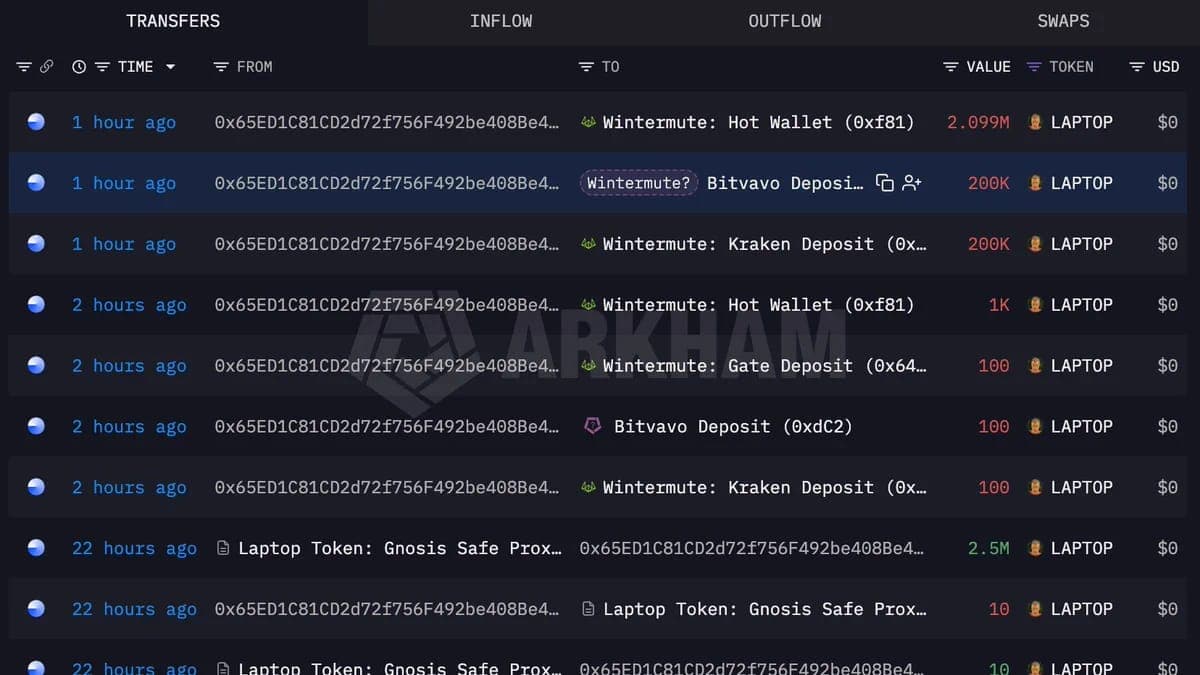Click the LAPTOP token icon in the 2.5M row
Image resolution: width=1200 pixels, height=675 pixels.
1036,548
